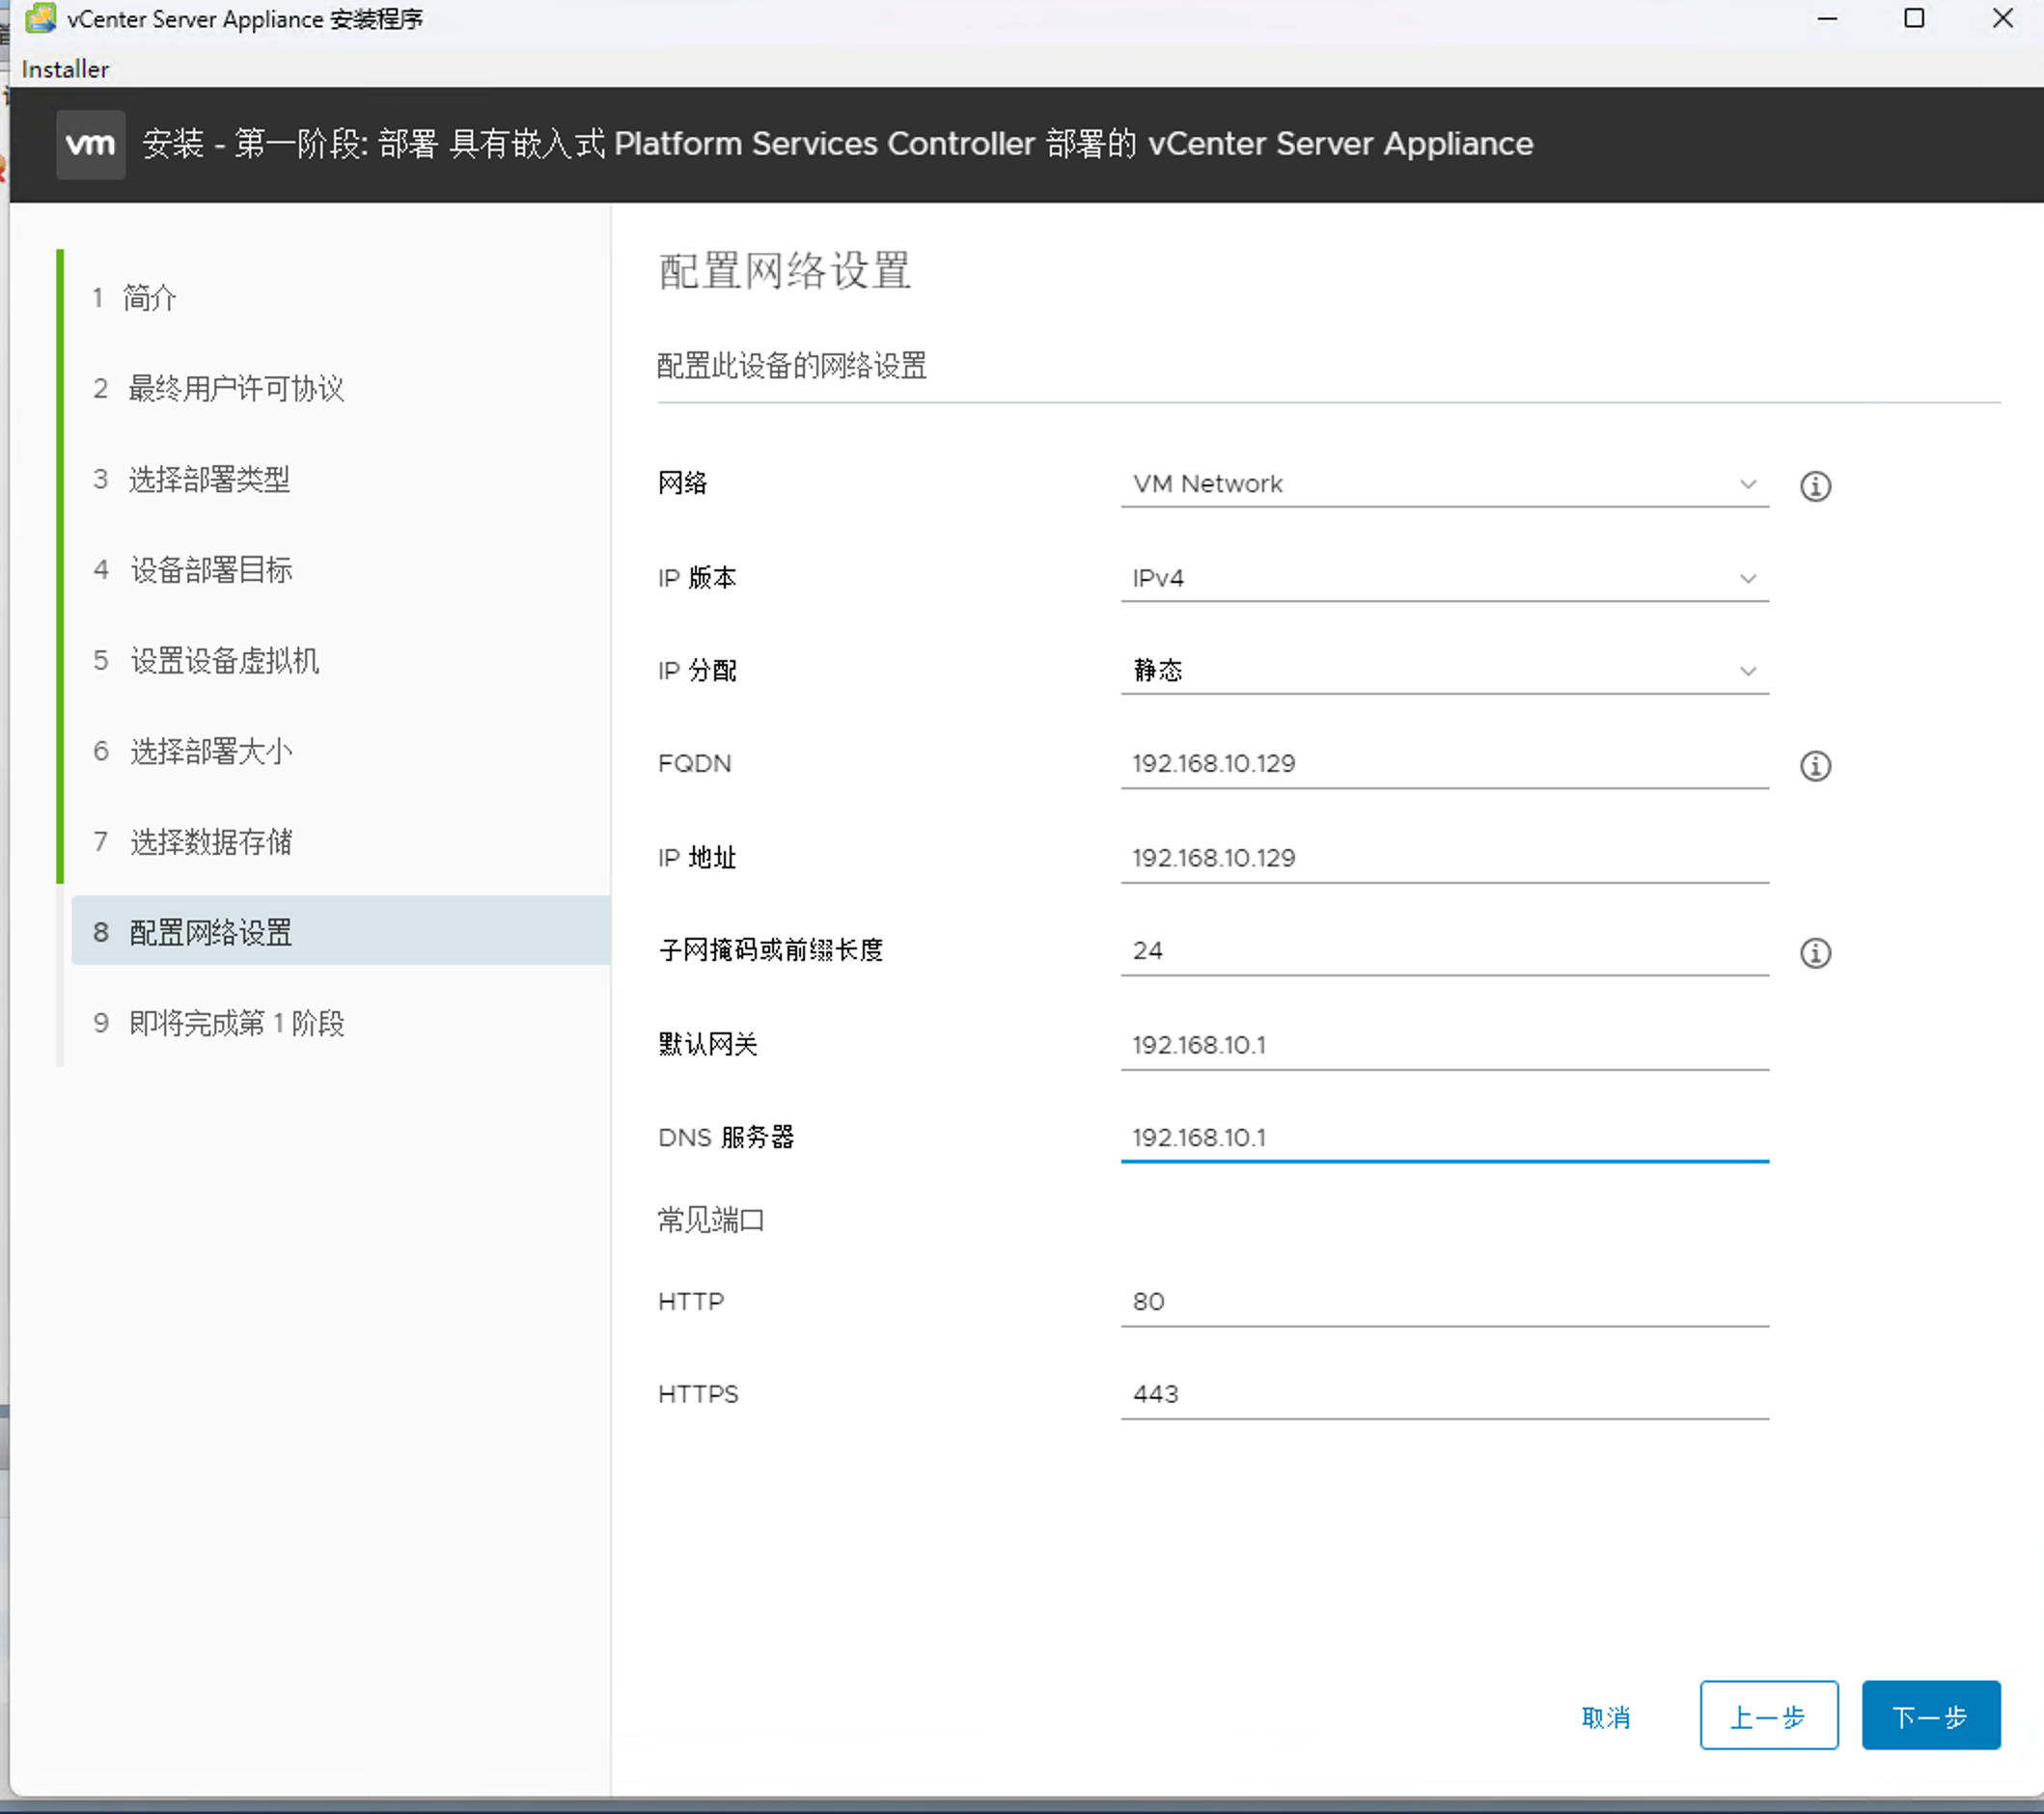The image size is (2044, 1814).
Task: Click the info icon next to 网络 dropdown
Action: pyautogui.click(x=1815, y=486)
